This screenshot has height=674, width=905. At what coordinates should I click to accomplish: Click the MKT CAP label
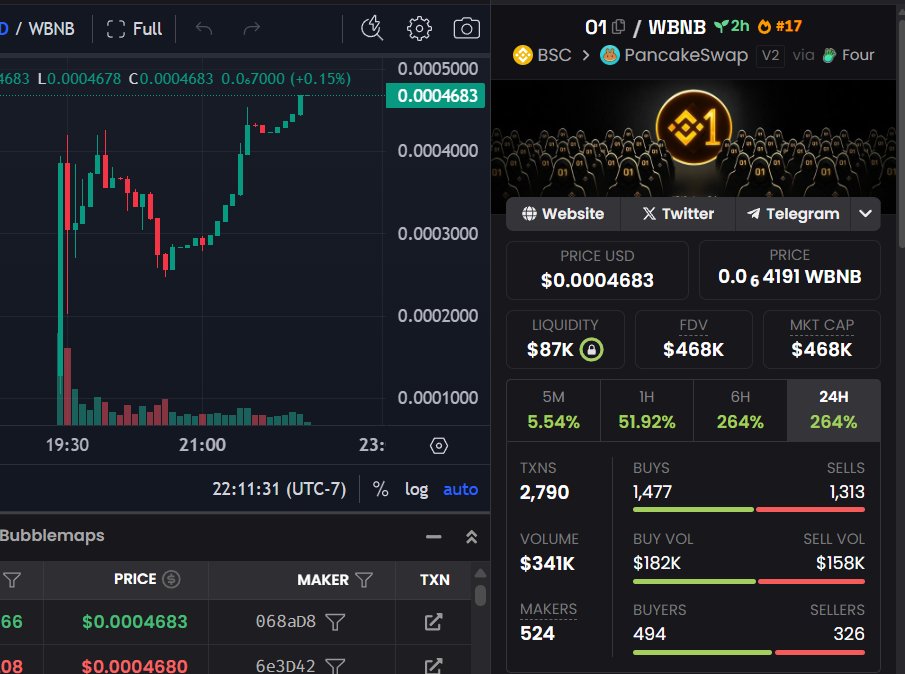(x=821, y=325)
